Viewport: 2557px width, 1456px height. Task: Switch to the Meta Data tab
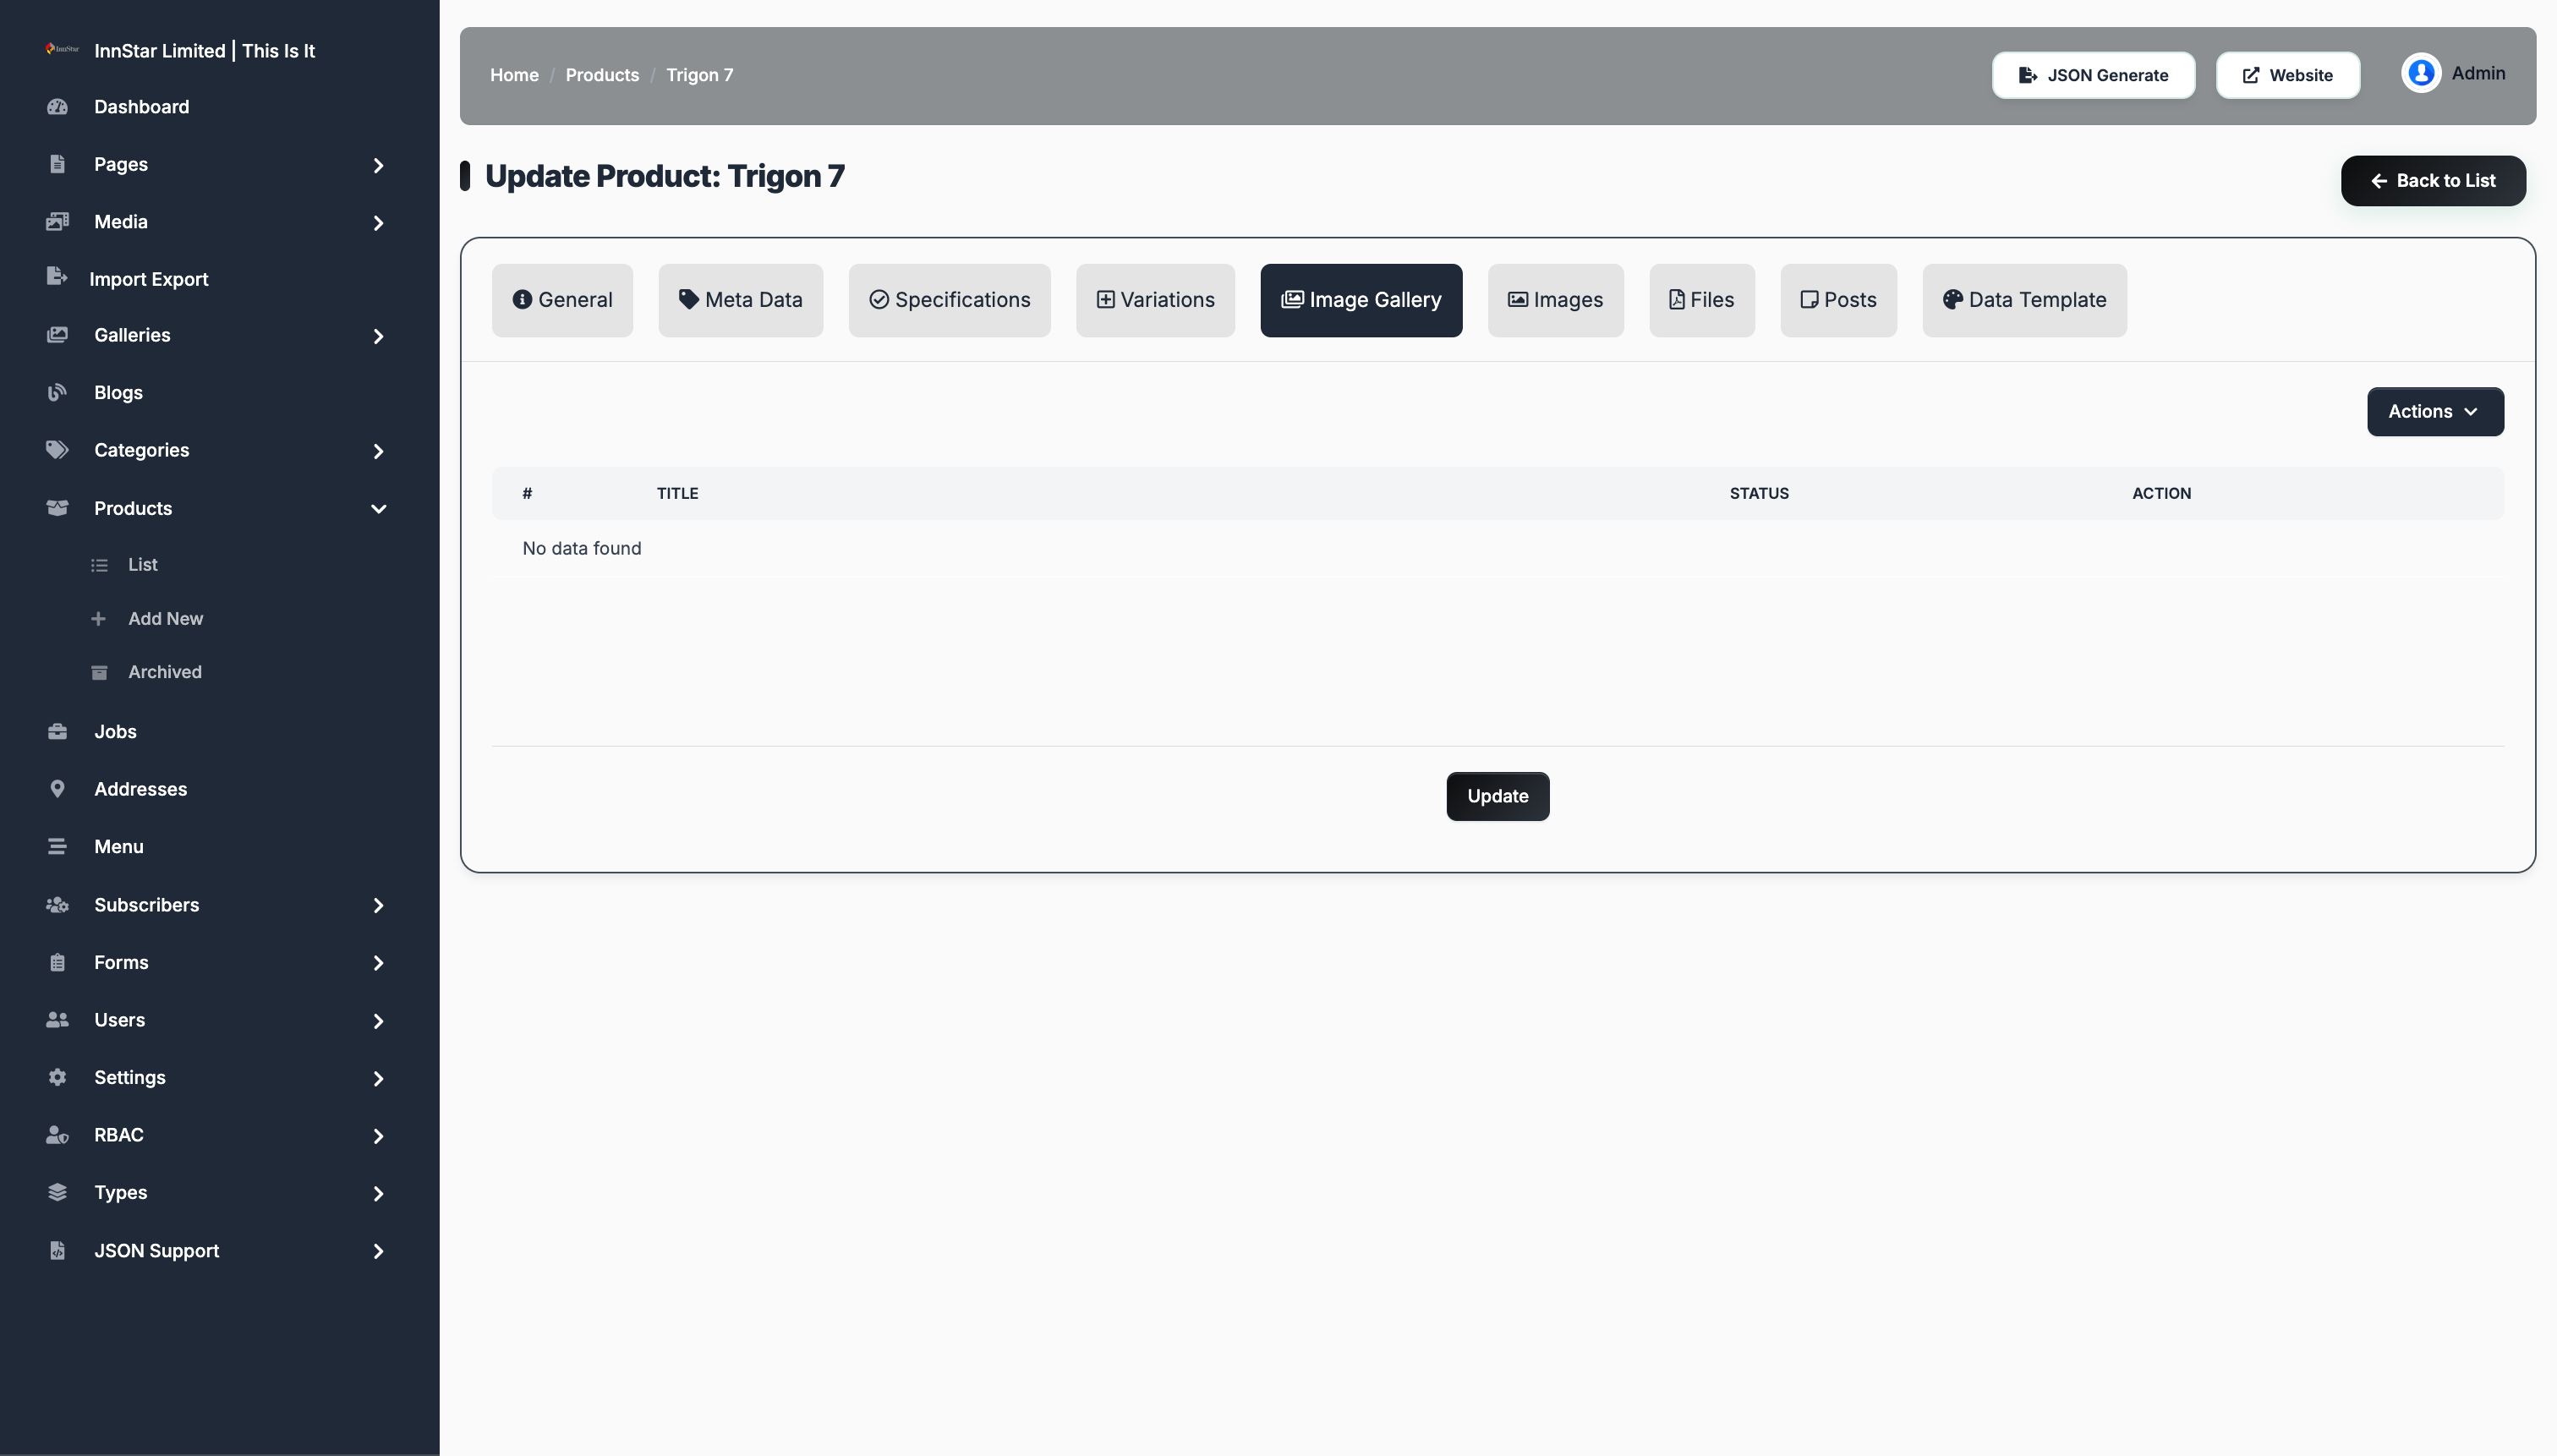pyautogui.click(x=740, y=300)
